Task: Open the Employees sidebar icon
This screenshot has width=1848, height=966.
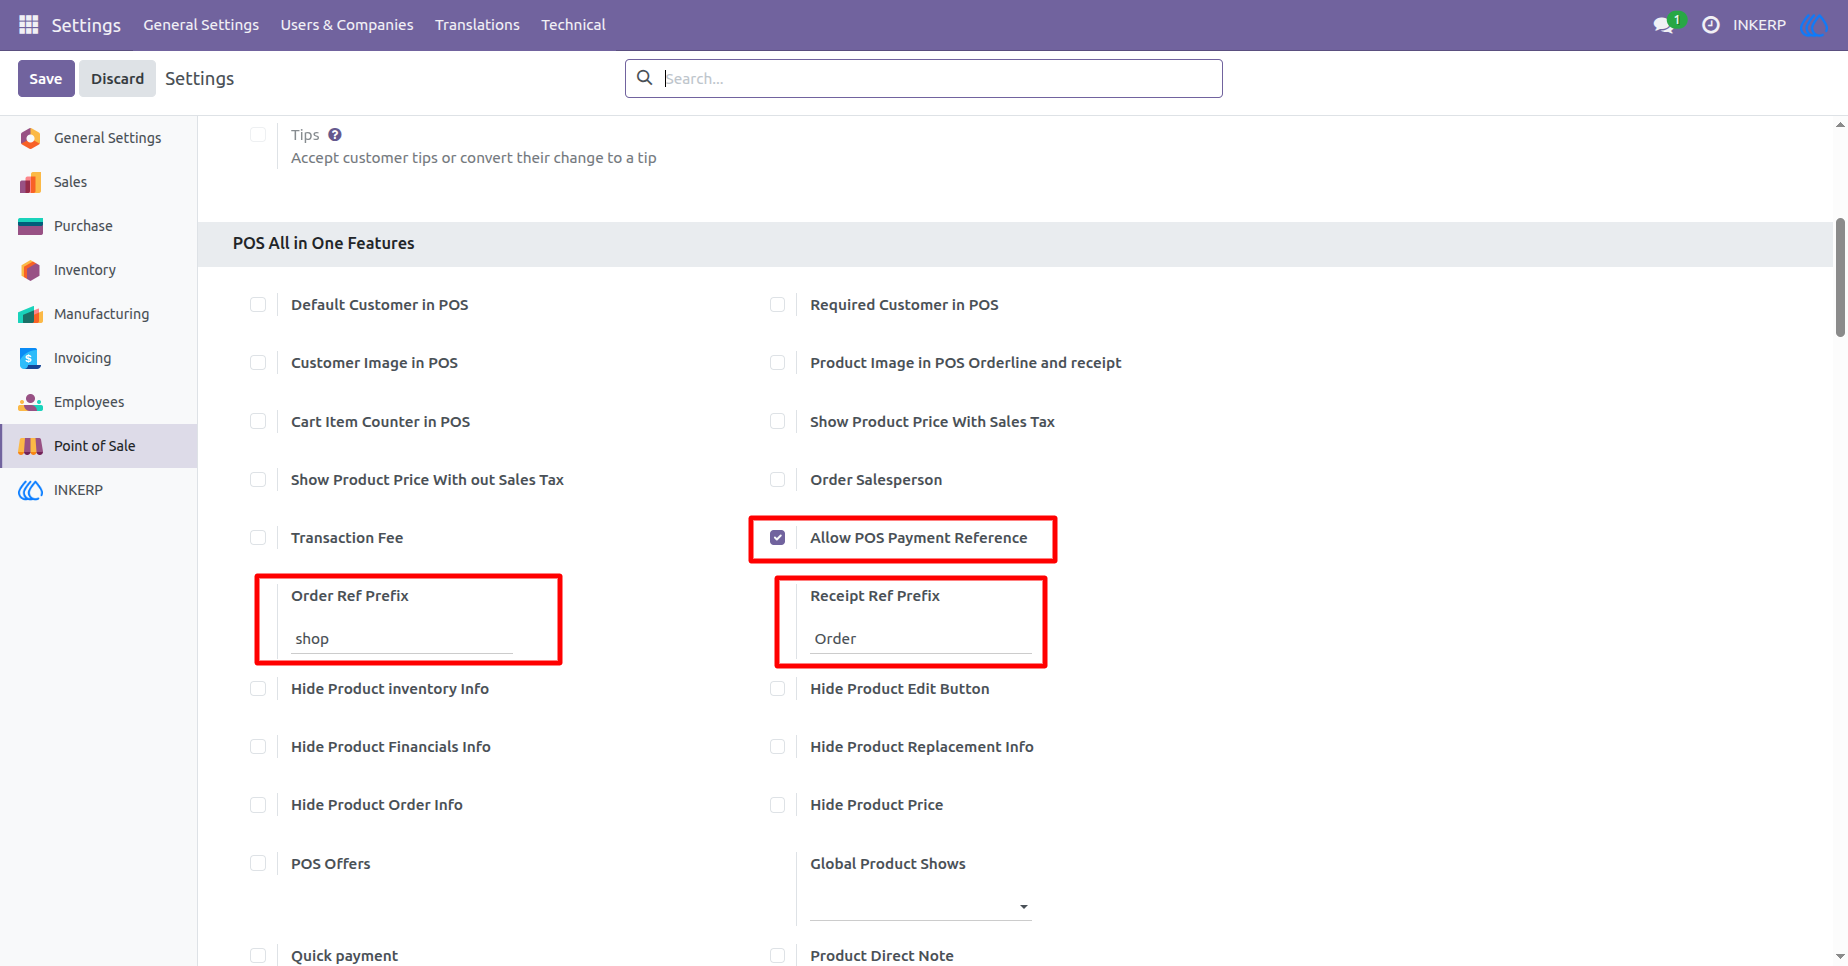Action: pyautogui.click(x=31, y=402)
